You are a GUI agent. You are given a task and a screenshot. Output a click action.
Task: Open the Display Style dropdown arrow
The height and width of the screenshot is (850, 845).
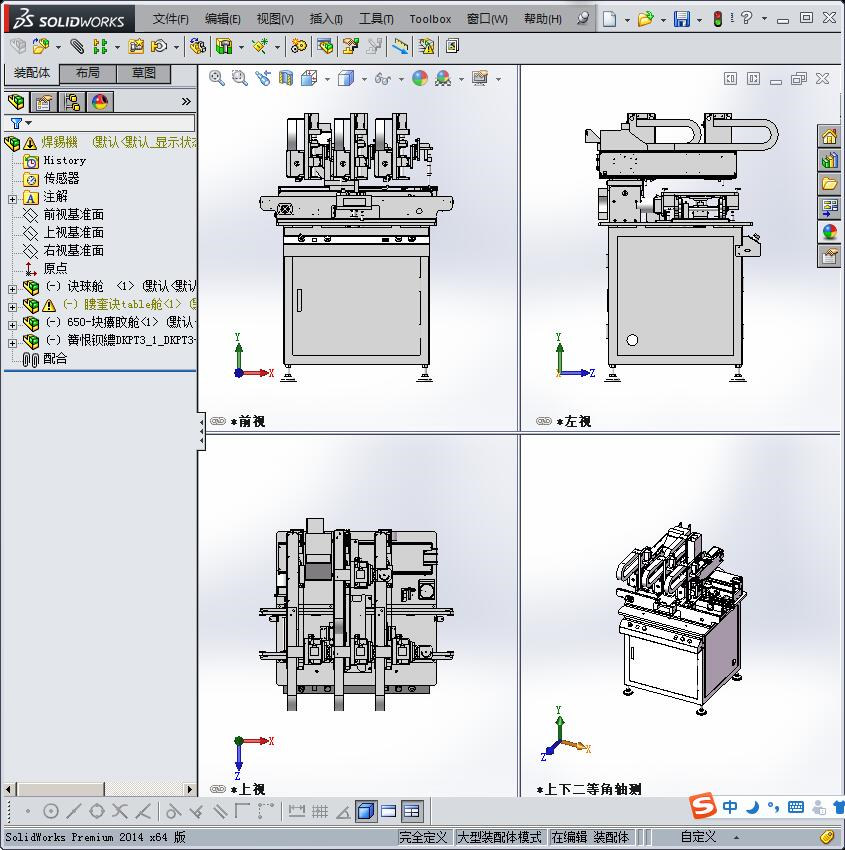click(x=364, y=78)
